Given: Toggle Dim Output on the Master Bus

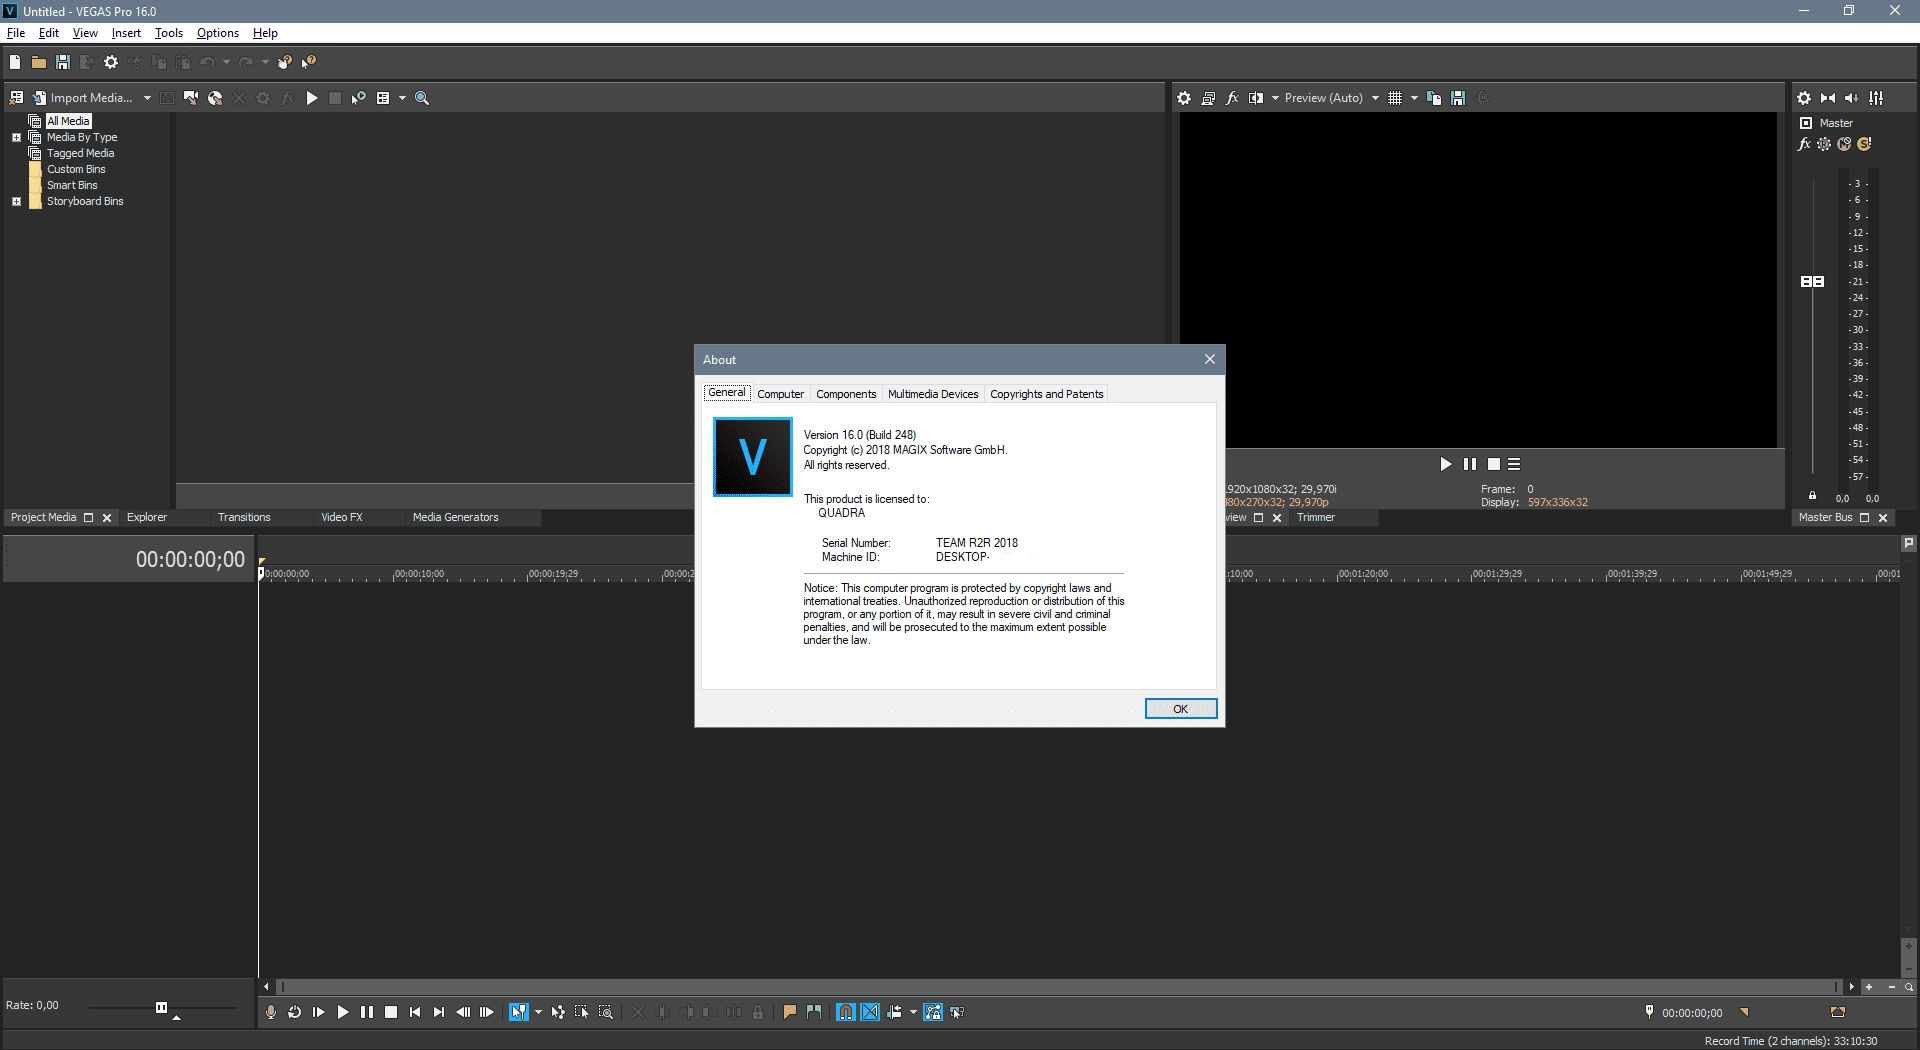Looking at the screenshot, I should (1852, 98).
